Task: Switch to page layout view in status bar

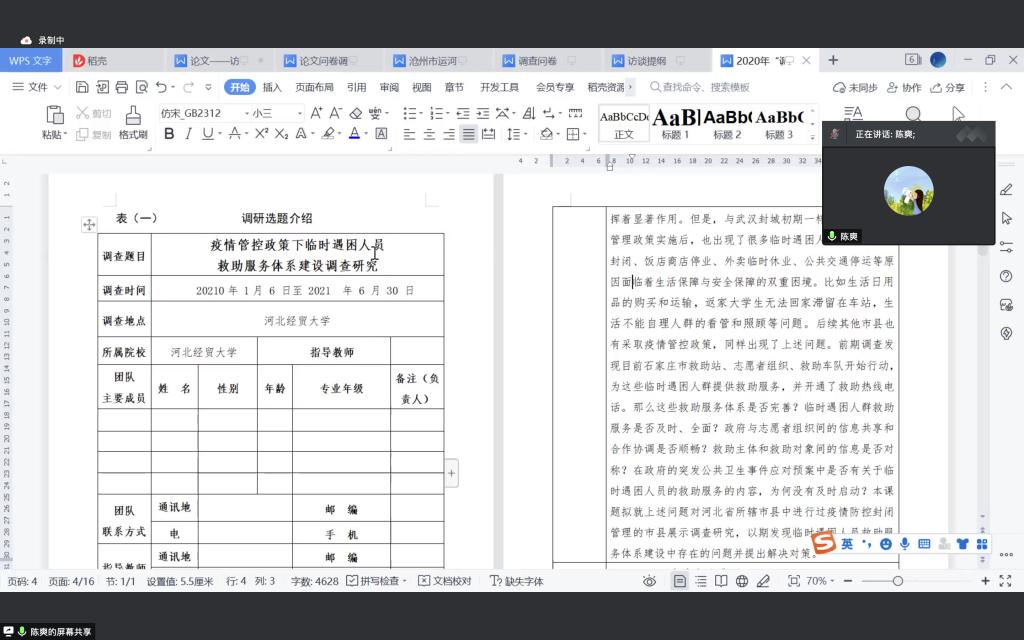Action: [680, 581]
